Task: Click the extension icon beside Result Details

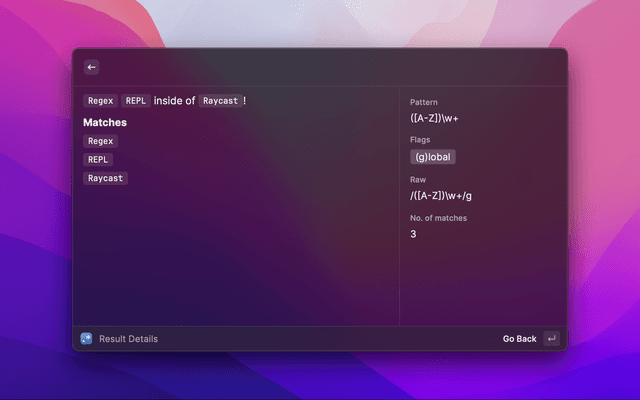Action: (86, 339)
